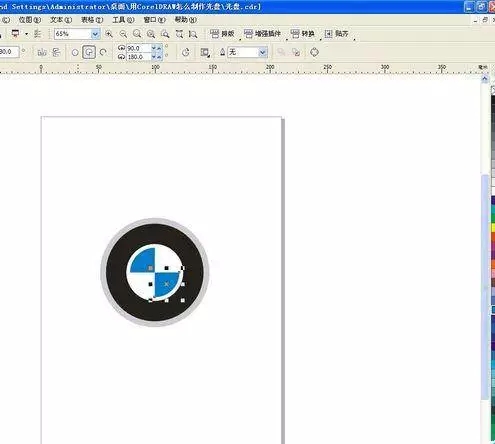This screenshot has width=495, height=444.
Task: Click the Zoom to Page Width icon
Action: pos(179,34)
